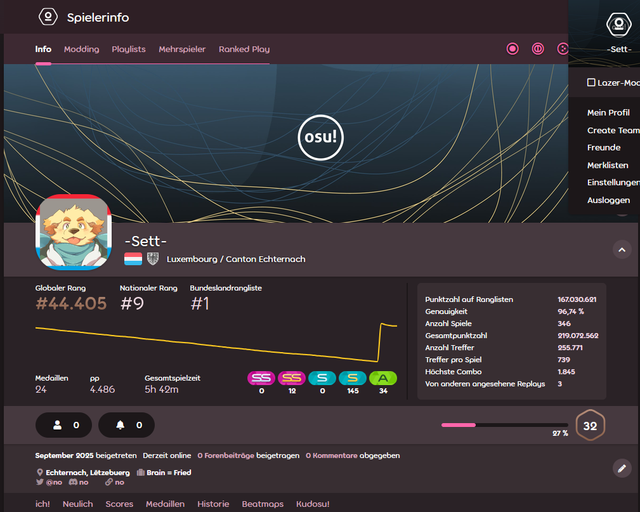This screenshot has height=512, width=640.
Task: Toggle the Lazer-Mod checkbox
Action: click(x=591, y=82)
